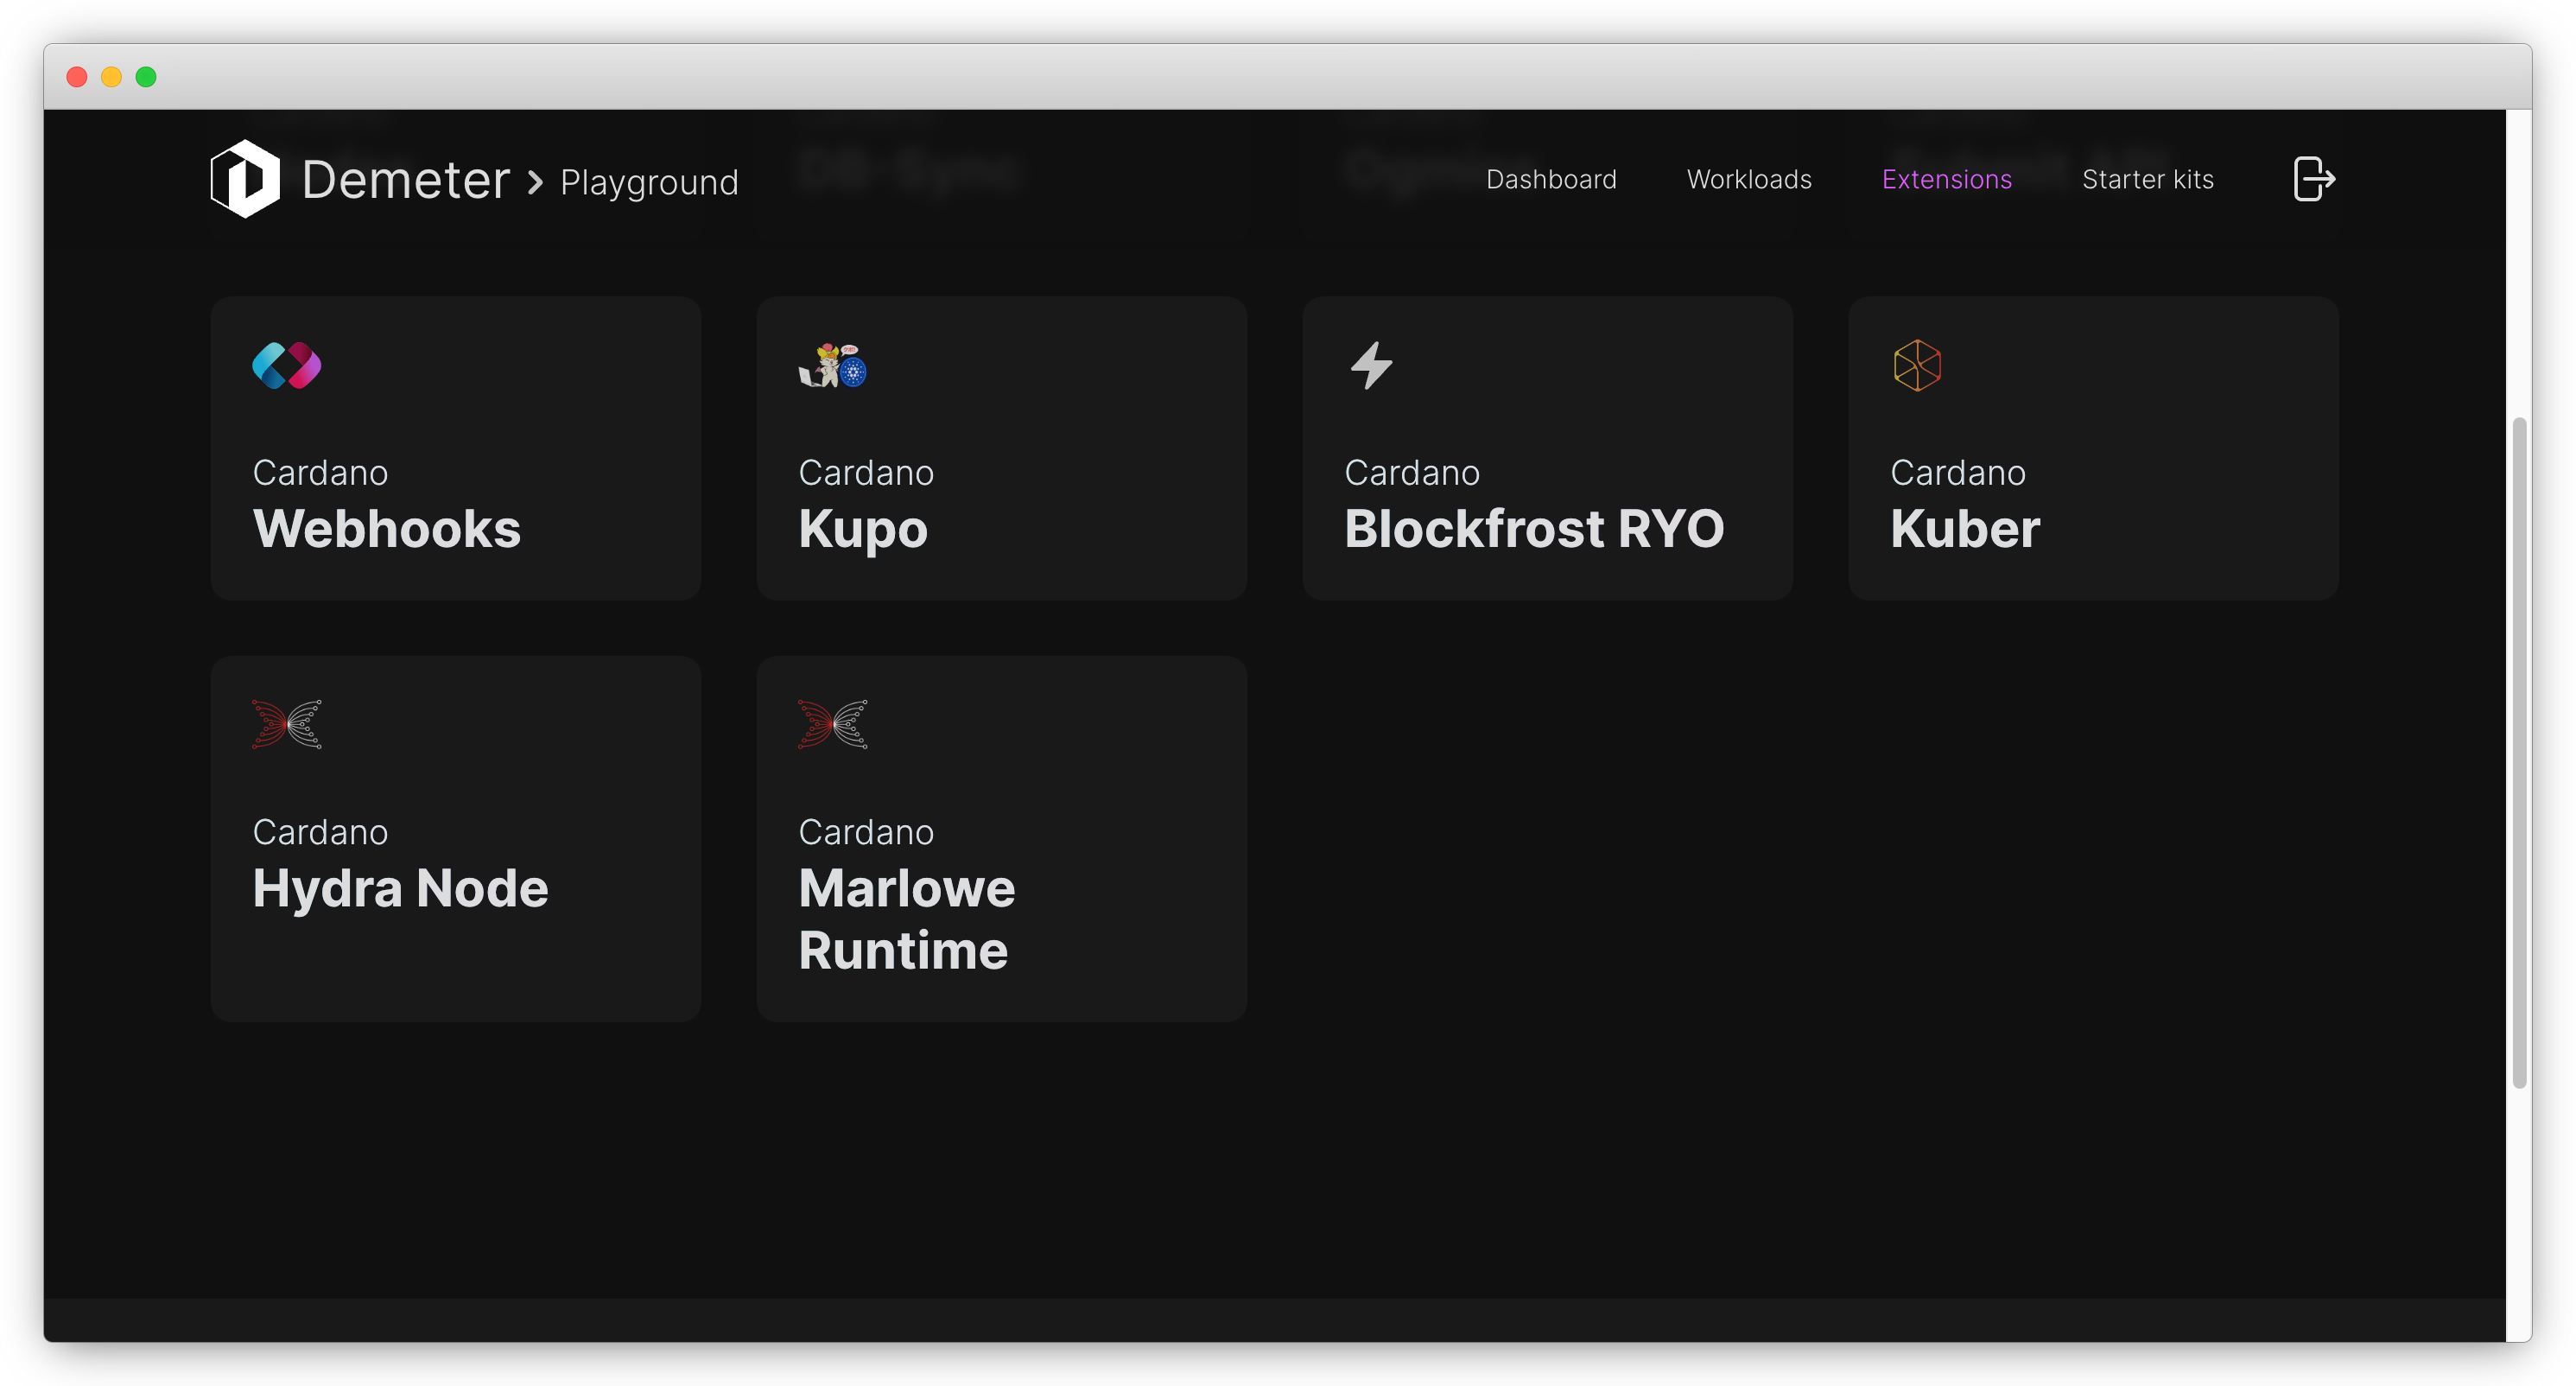Click the breadcrumb chevron after Demeter
The height and width of the screenshot is (1386, 2576).
536,182
